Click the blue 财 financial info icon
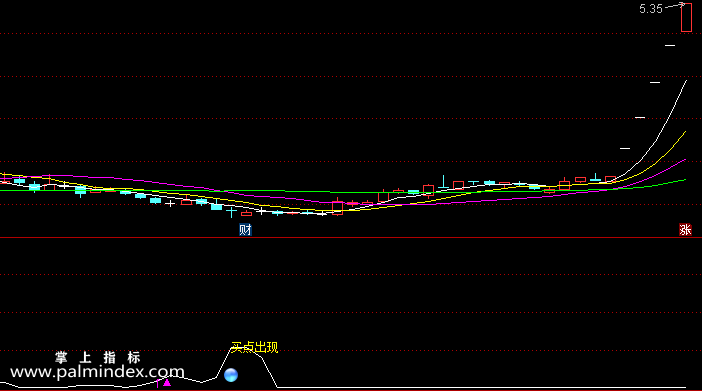Image resolution: width=702 pixels, height=391 pixels. tap(245, 230)
